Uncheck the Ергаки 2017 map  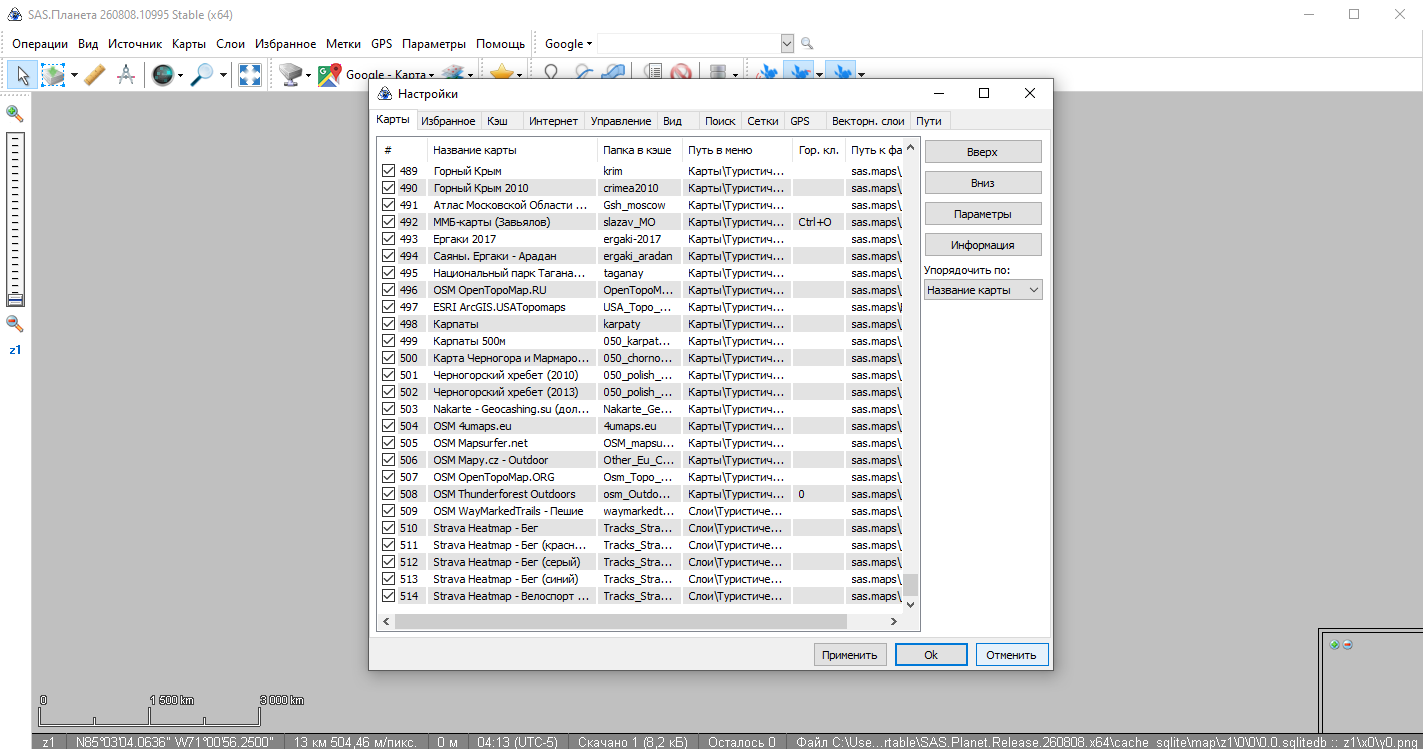pyautogui.click(x=388, y=239)
